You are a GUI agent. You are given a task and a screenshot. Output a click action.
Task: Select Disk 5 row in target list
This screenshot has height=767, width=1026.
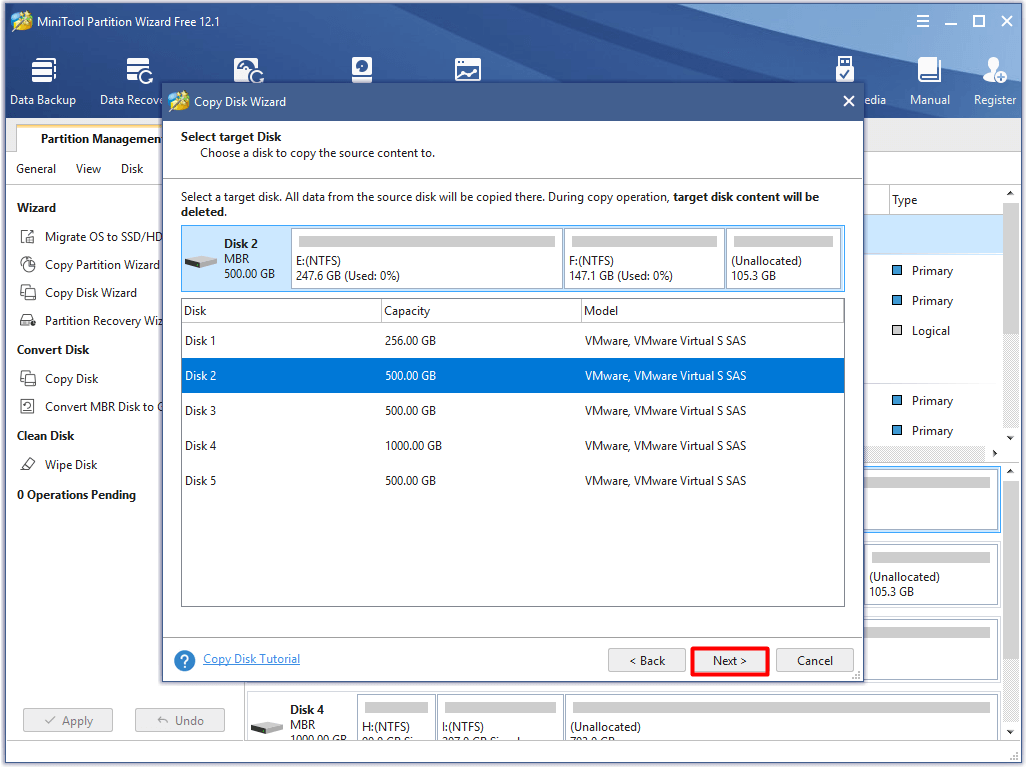point(513,480)
